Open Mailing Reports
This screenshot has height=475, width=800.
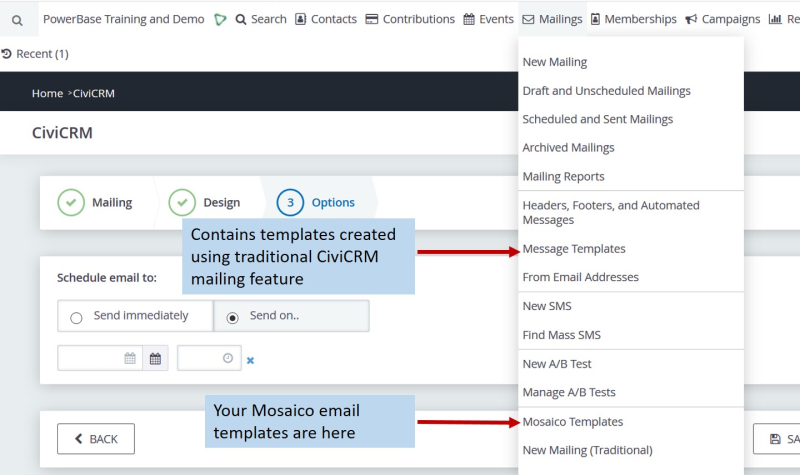[x=563, y=177]
